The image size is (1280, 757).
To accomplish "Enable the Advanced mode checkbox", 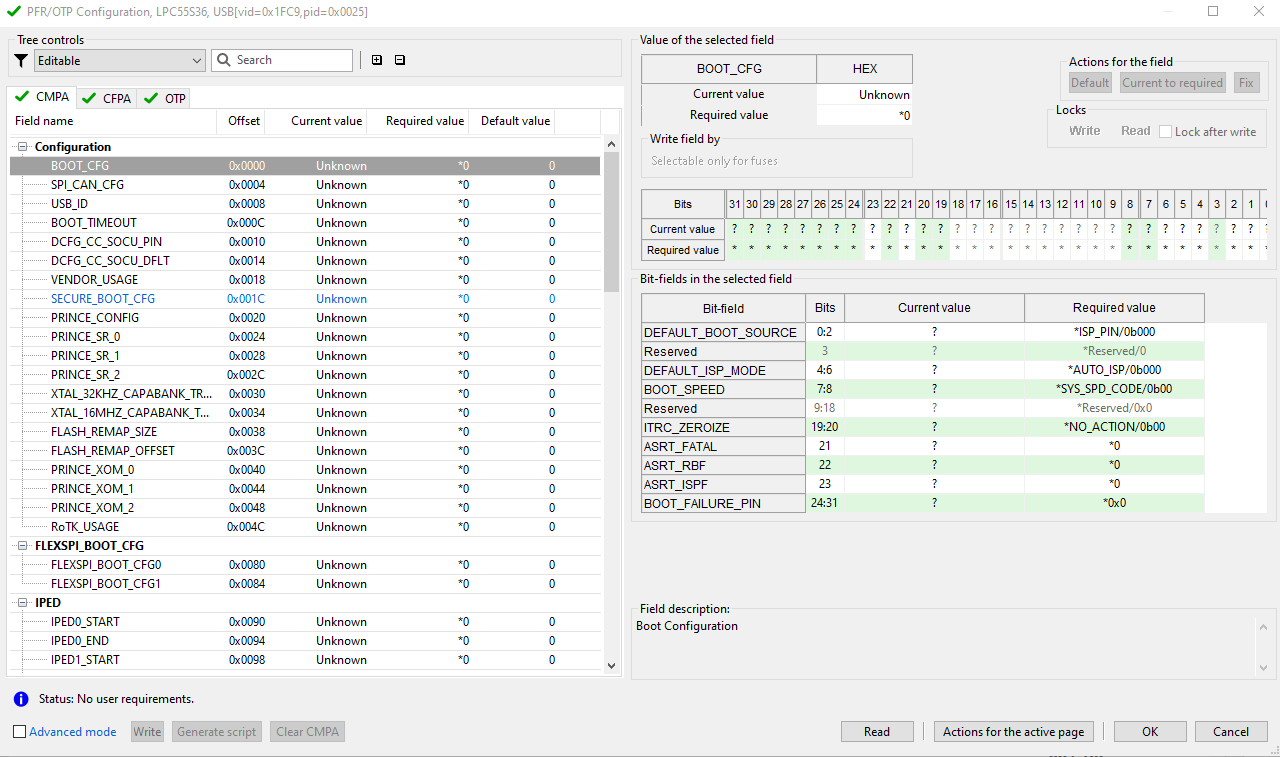I will click(x=20, y=732).
